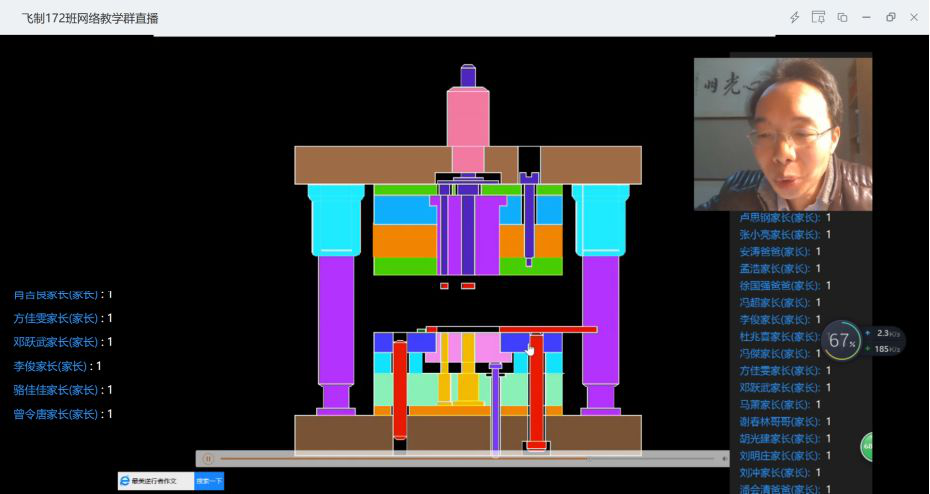Click the volume icon at right of player bar
The height and width of the screenshot is (494, 930).
(x=724, y=459)
